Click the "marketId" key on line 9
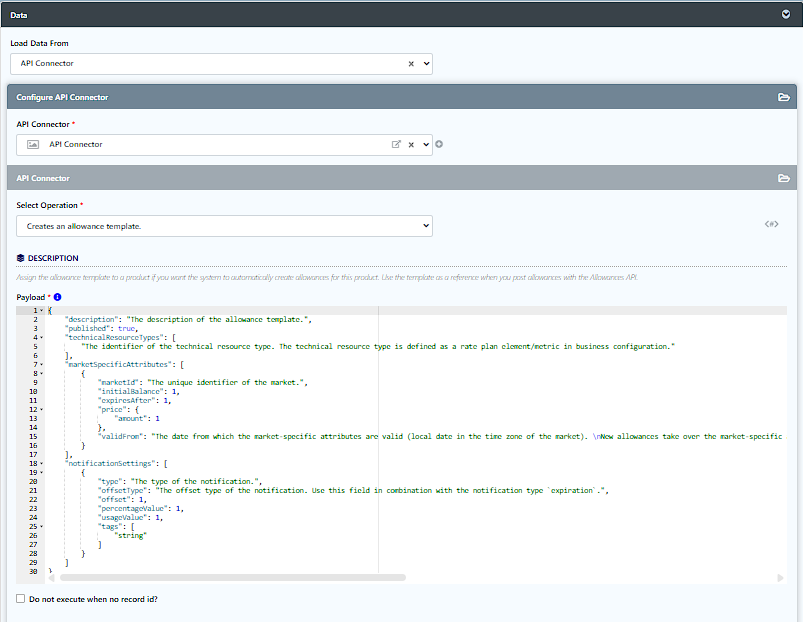 118,382
